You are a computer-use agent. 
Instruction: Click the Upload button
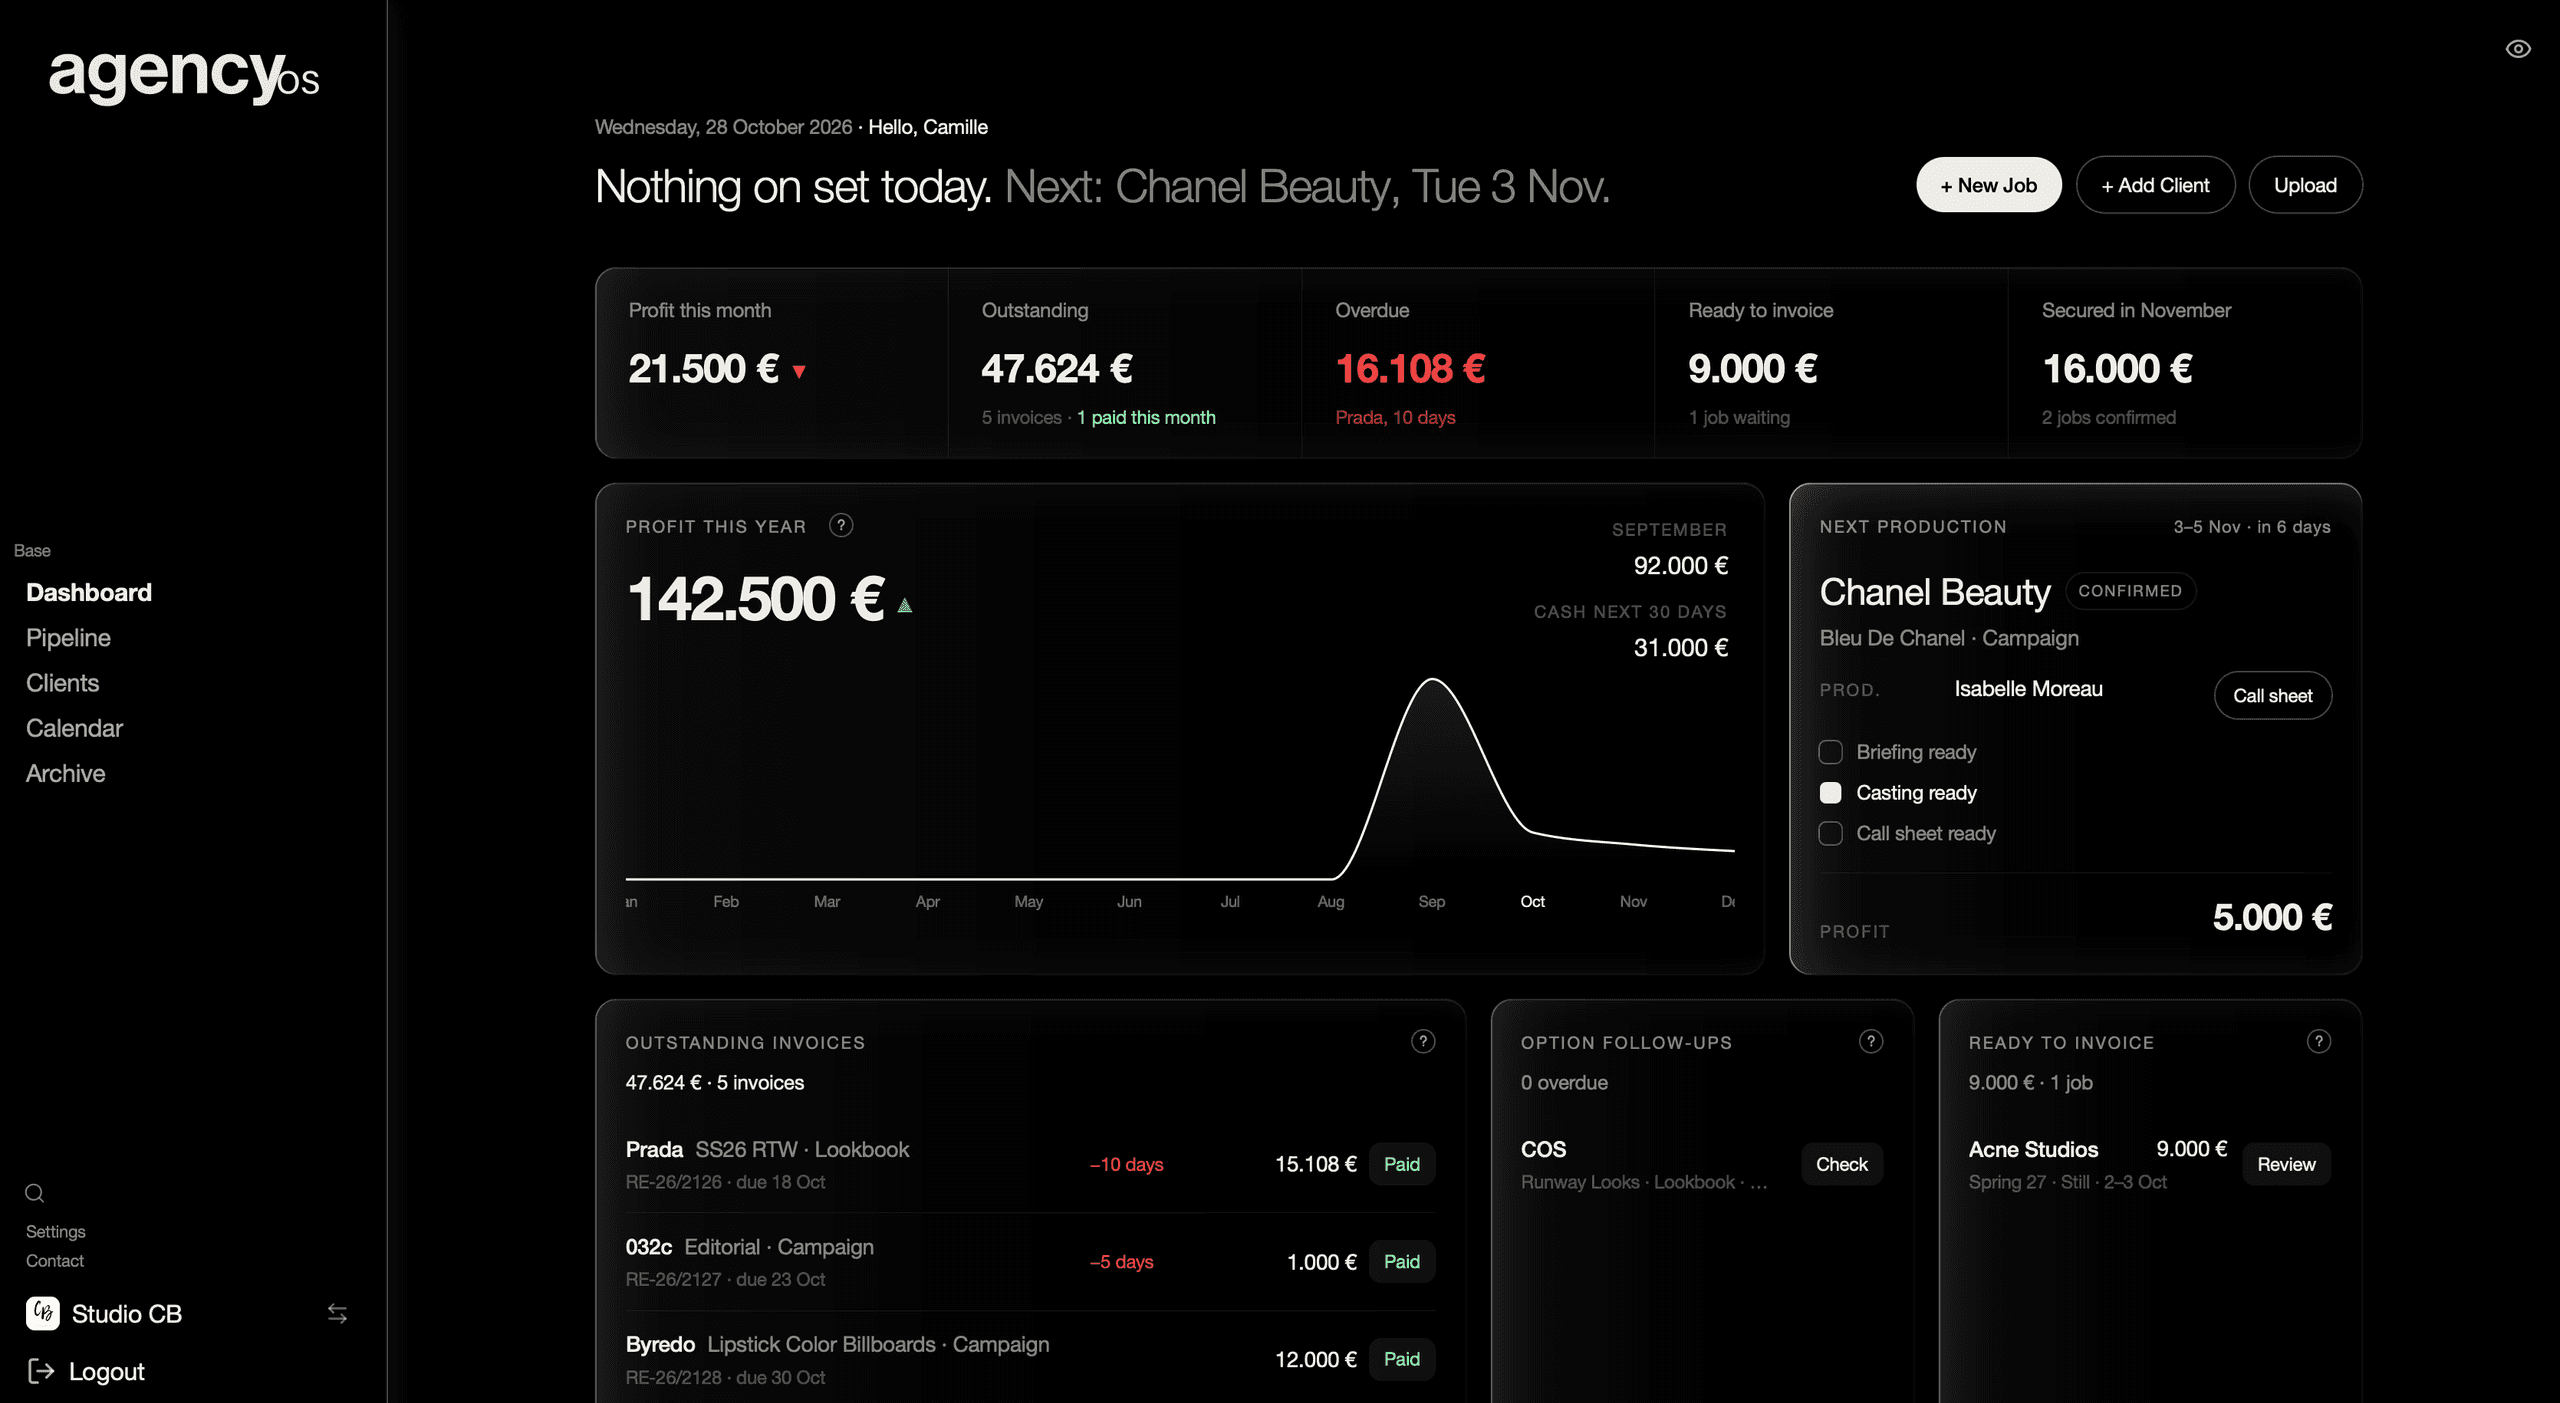tap(2305, 185)
